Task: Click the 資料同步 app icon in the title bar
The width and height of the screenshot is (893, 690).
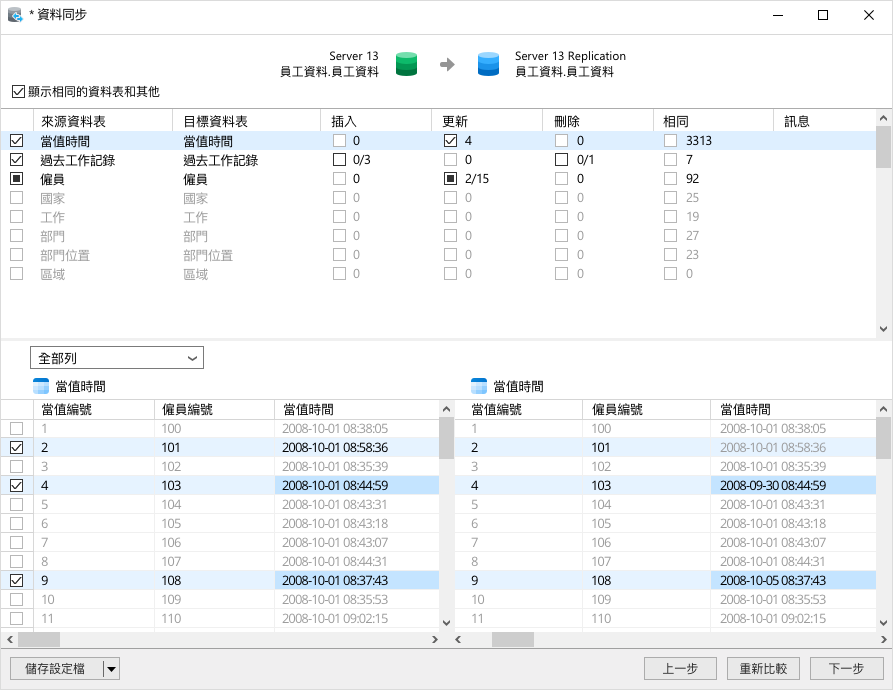Action: point(15,15)
